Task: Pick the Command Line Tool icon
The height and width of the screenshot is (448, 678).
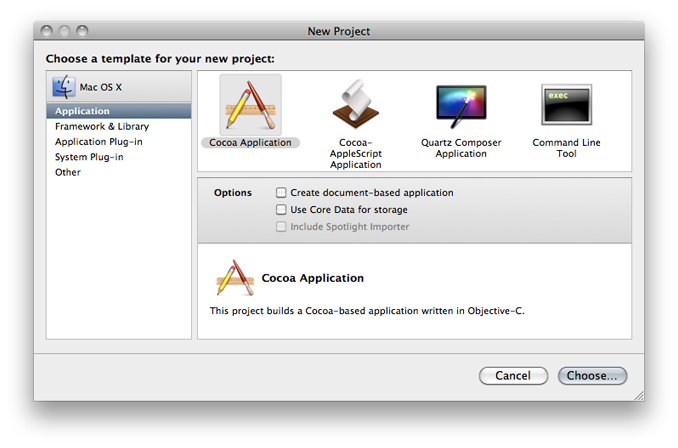Action: click(567, 106)
